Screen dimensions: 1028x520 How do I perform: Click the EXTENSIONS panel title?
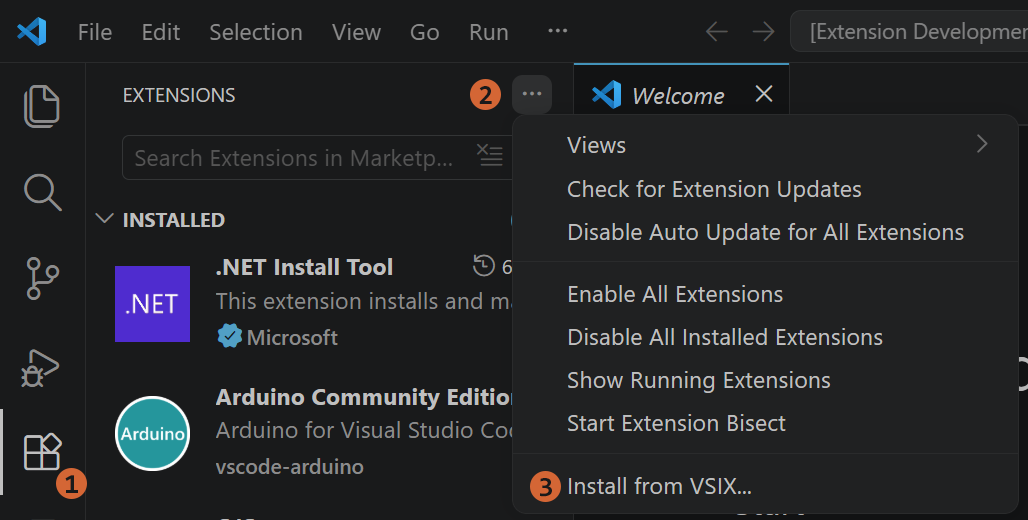pyautogui.click(x=179, y=95)
